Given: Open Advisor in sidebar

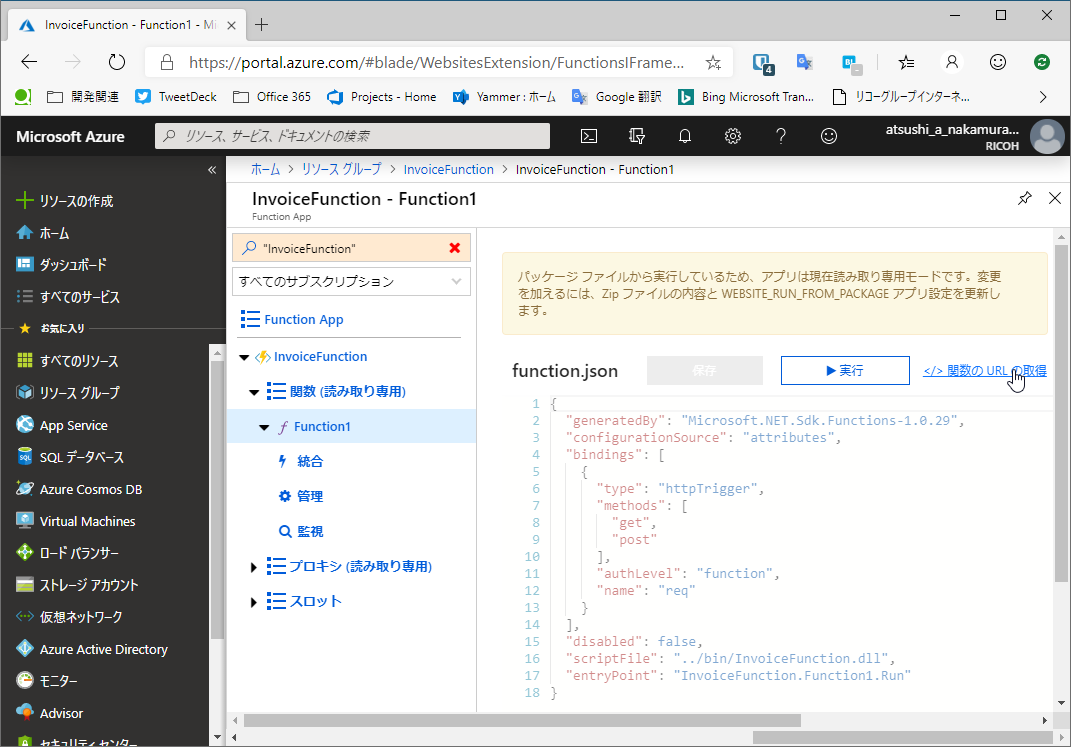Looking at the screenshot, I should pyautogui.click(x=49, y=713).
